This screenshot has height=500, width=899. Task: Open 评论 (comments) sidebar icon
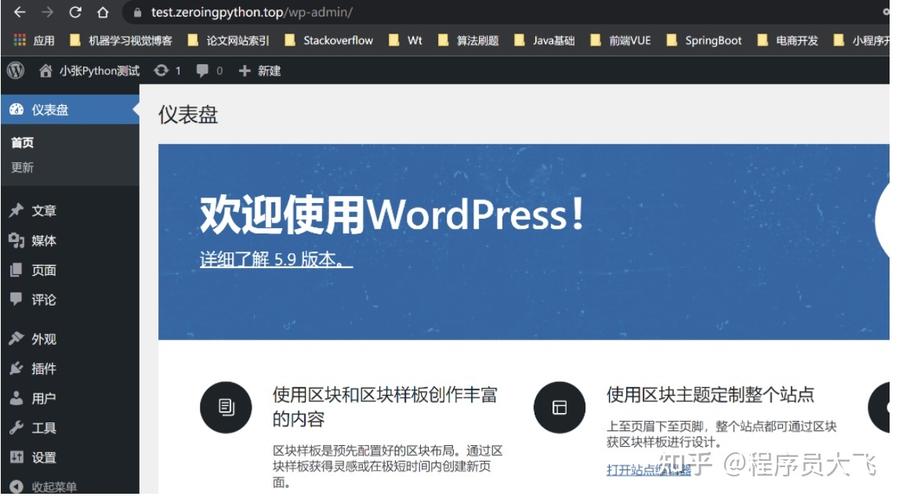tap(16, 299)
